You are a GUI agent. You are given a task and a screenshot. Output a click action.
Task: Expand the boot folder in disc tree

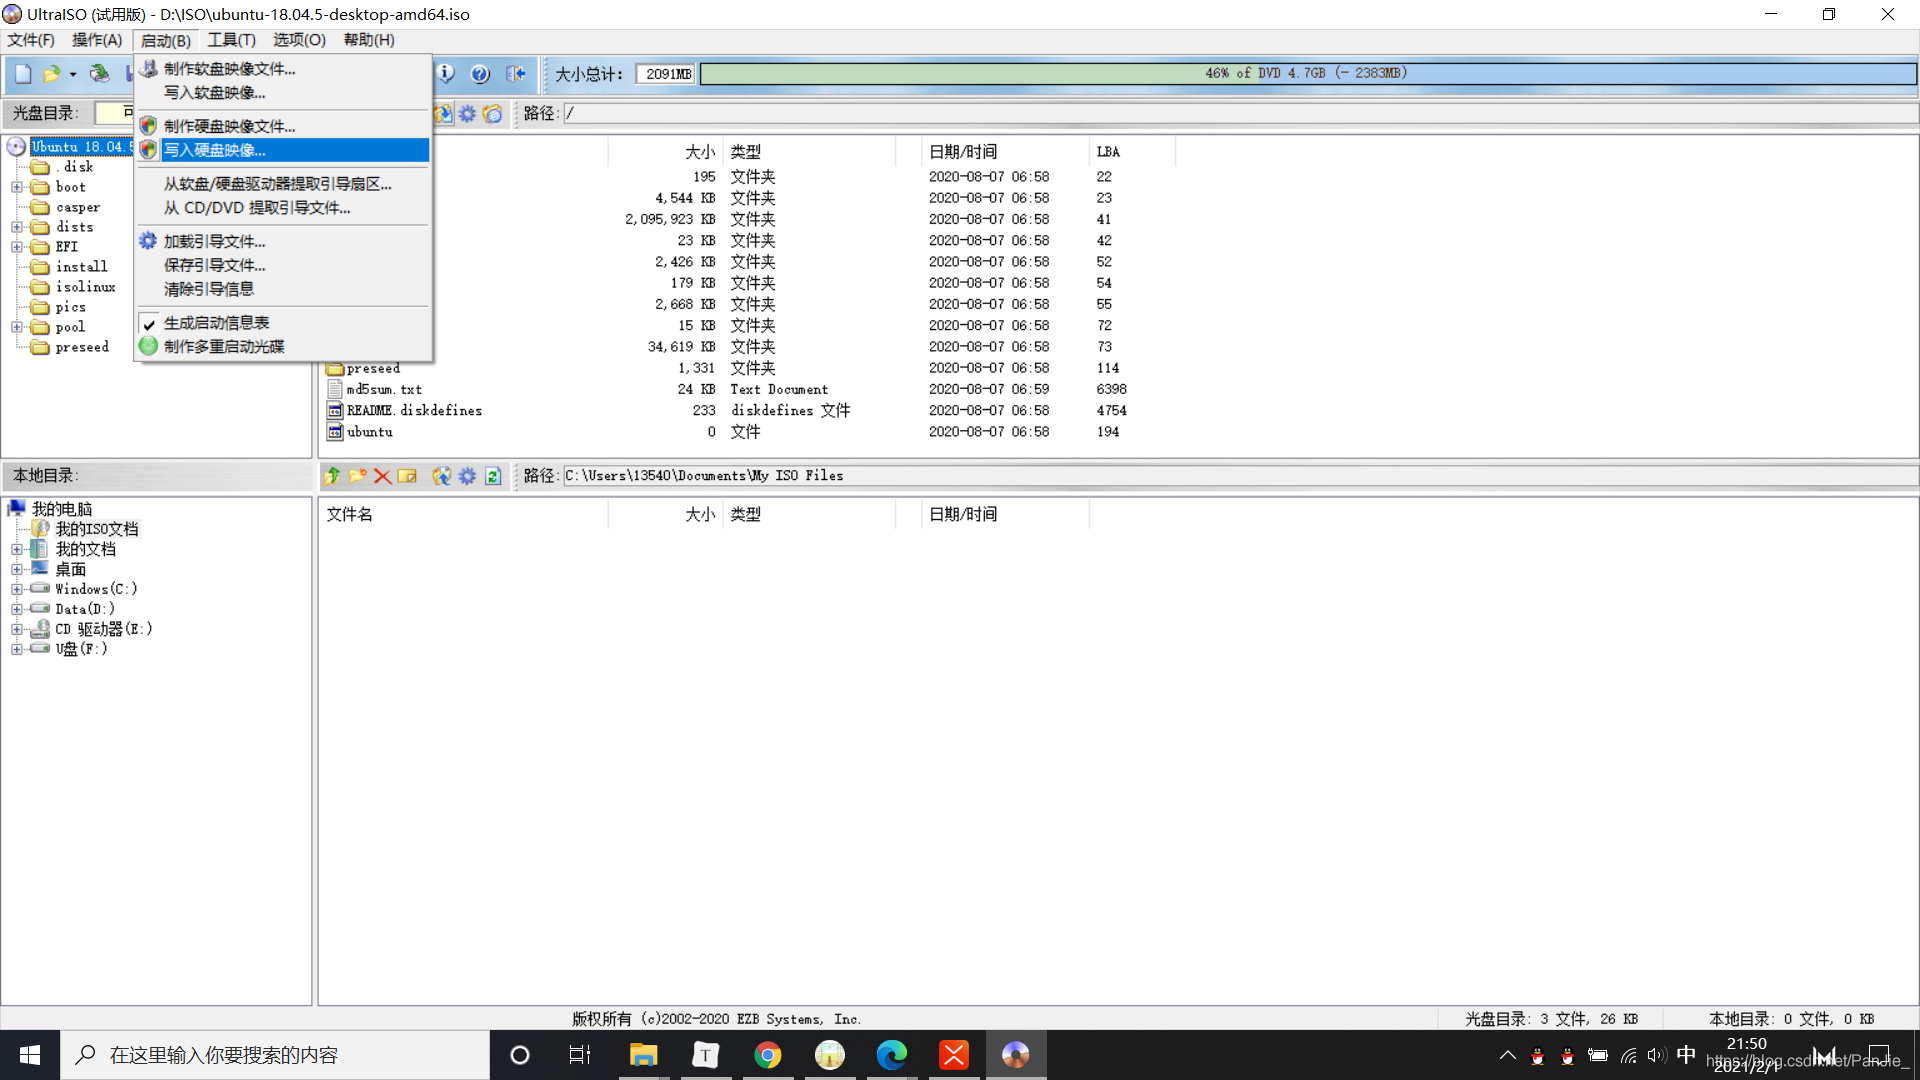tap(17, 187)
